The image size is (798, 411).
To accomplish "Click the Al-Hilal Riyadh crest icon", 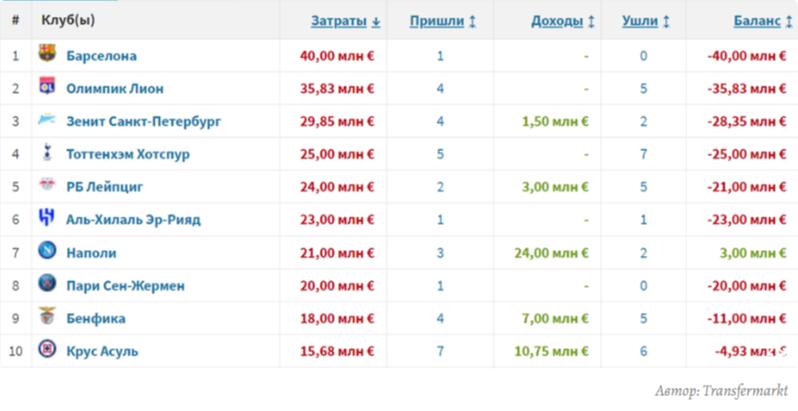I will click(47, 218).
